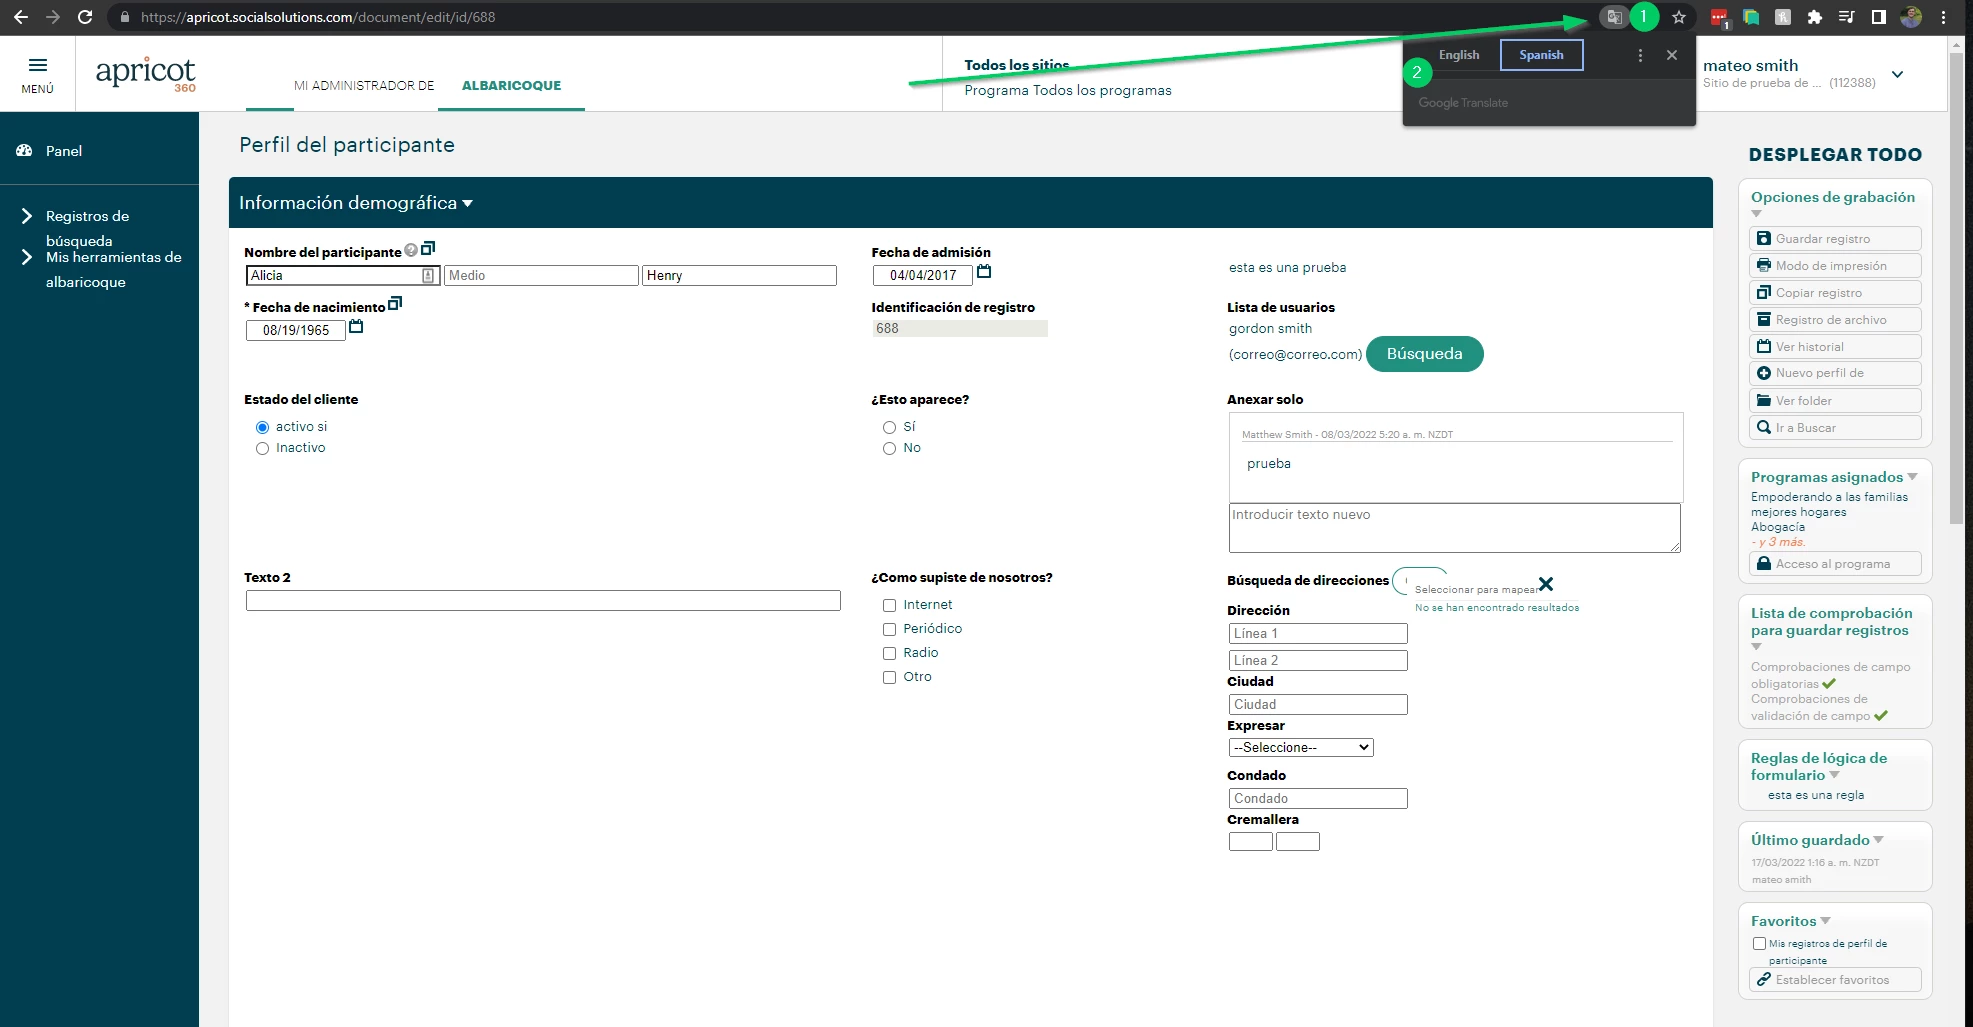The image size is (1973, 1027).
Task: Click the browser back arrow
Action: (x=21, y=17)
